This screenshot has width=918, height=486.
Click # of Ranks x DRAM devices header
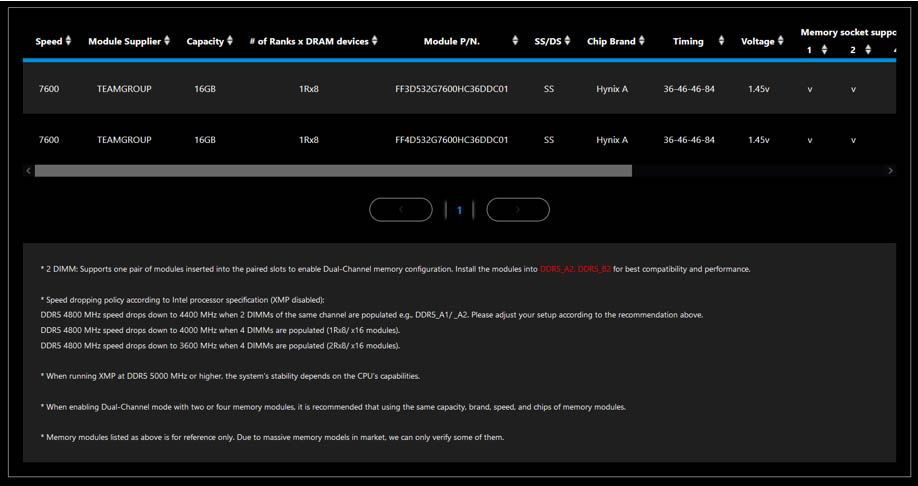309,42
